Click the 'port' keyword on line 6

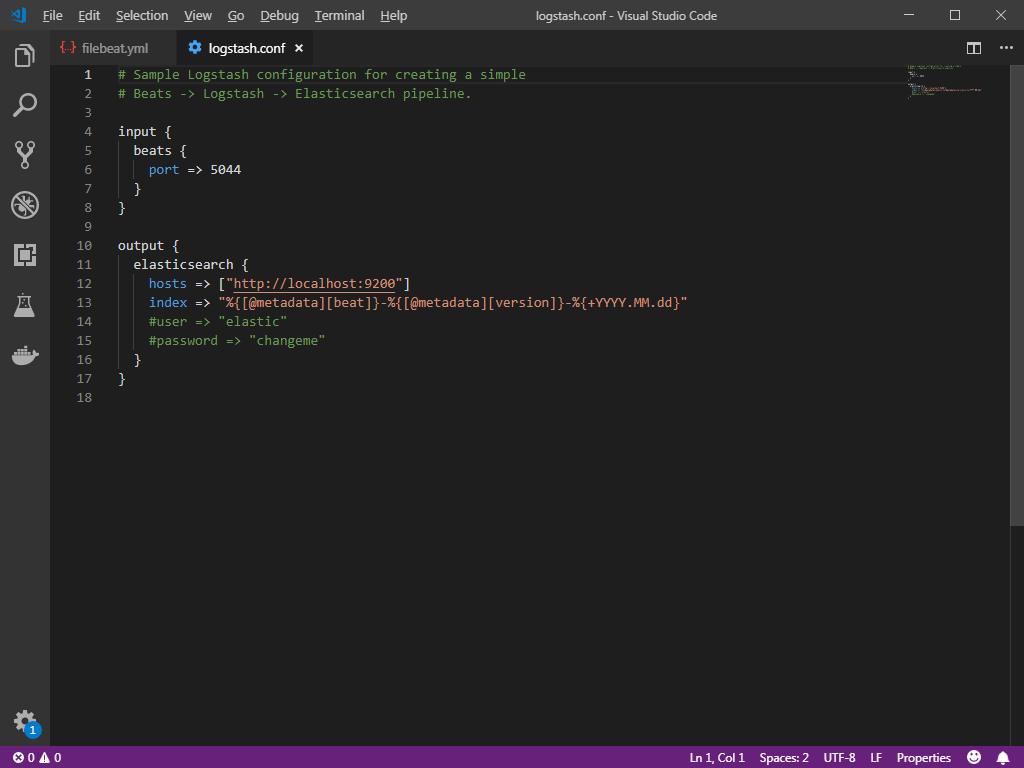click(x=163, y=170)
